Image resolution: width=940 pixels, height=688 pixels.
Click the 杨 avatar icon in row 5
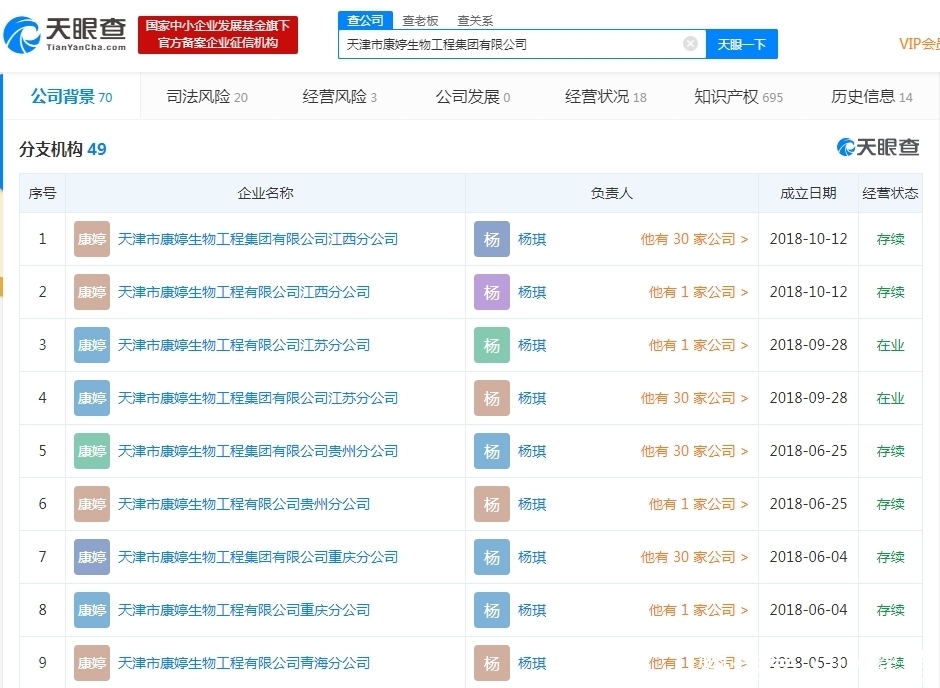(492, 451)
